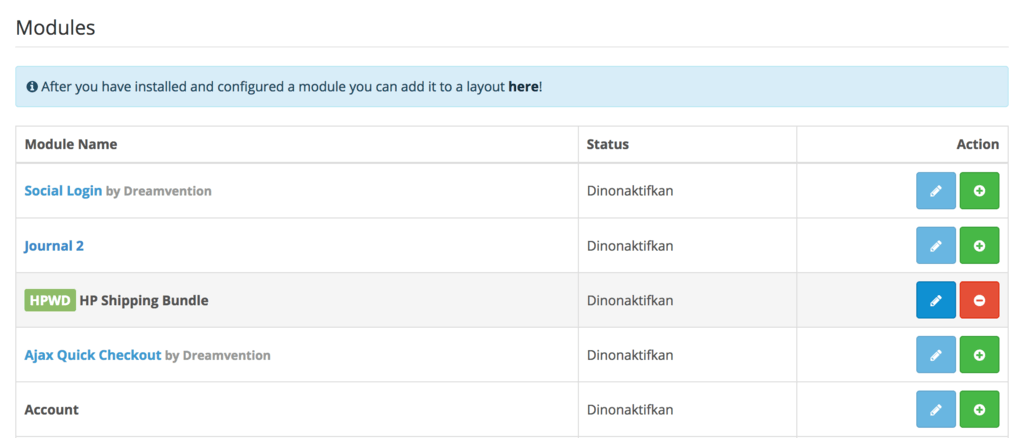The height and width of the screenshot is (438, 1024).
Task: Edit the HP Shipping Bundle module
Action: (935, 300)
